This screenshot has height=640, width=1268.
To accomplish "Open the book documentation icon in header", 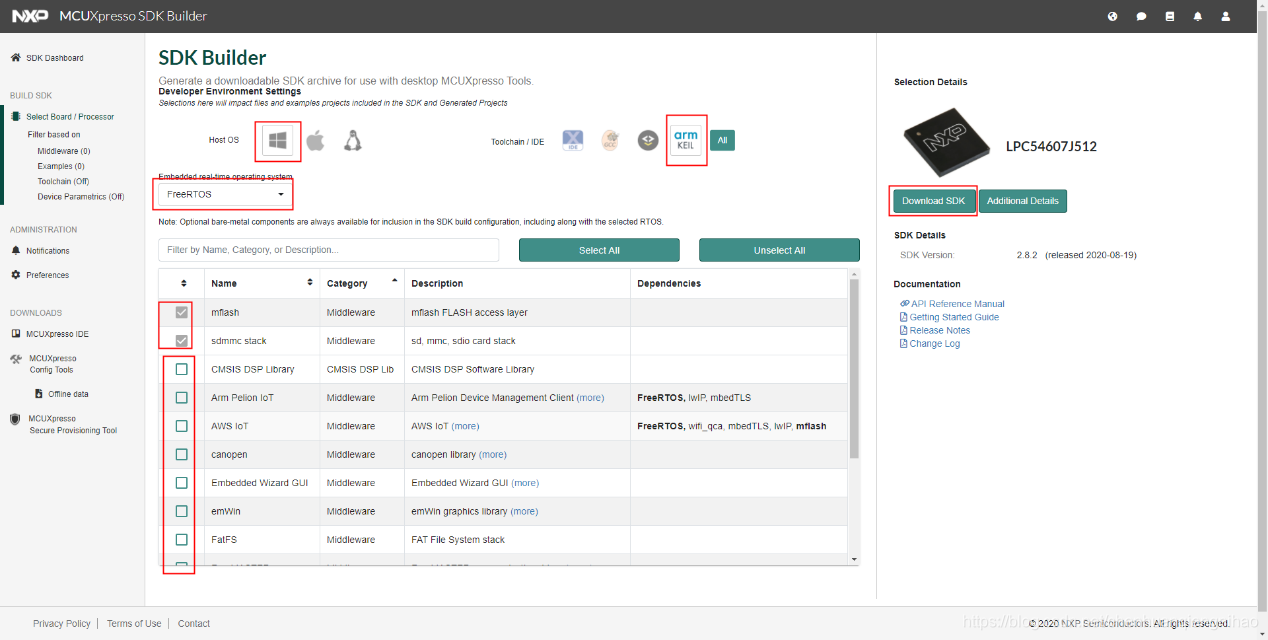I will 1169,17.
